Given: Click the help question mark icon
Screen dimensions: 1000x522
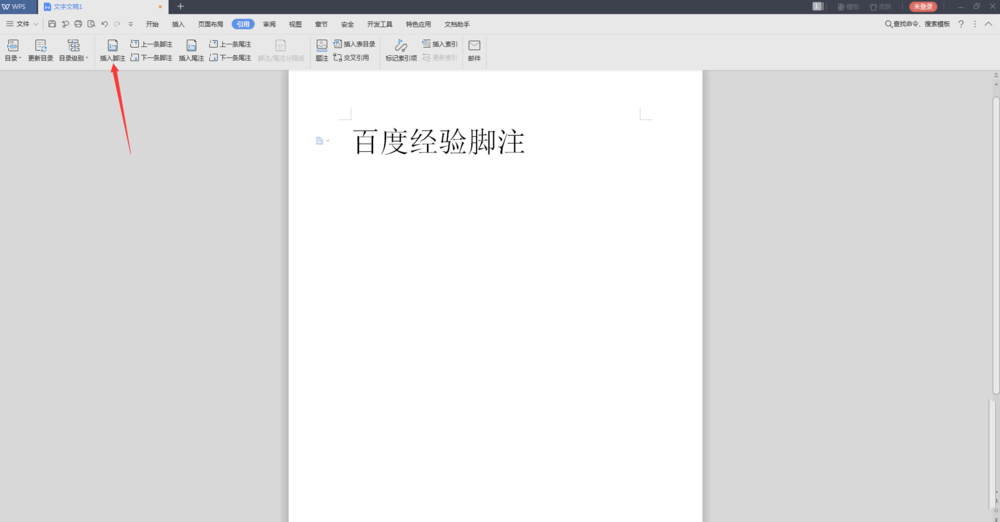Looking at the screenshot, I should pos(961,24).
